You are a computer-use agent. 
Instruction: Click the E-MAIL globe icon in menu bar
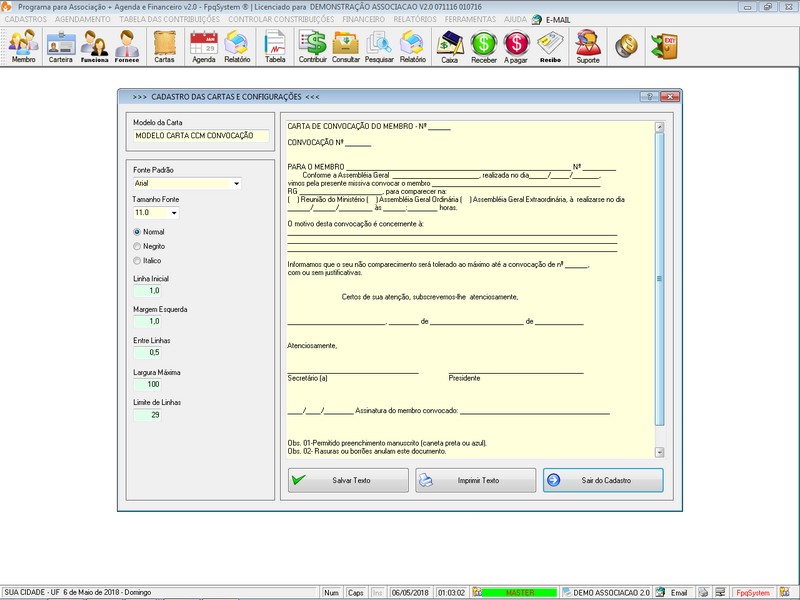[536, 19]
